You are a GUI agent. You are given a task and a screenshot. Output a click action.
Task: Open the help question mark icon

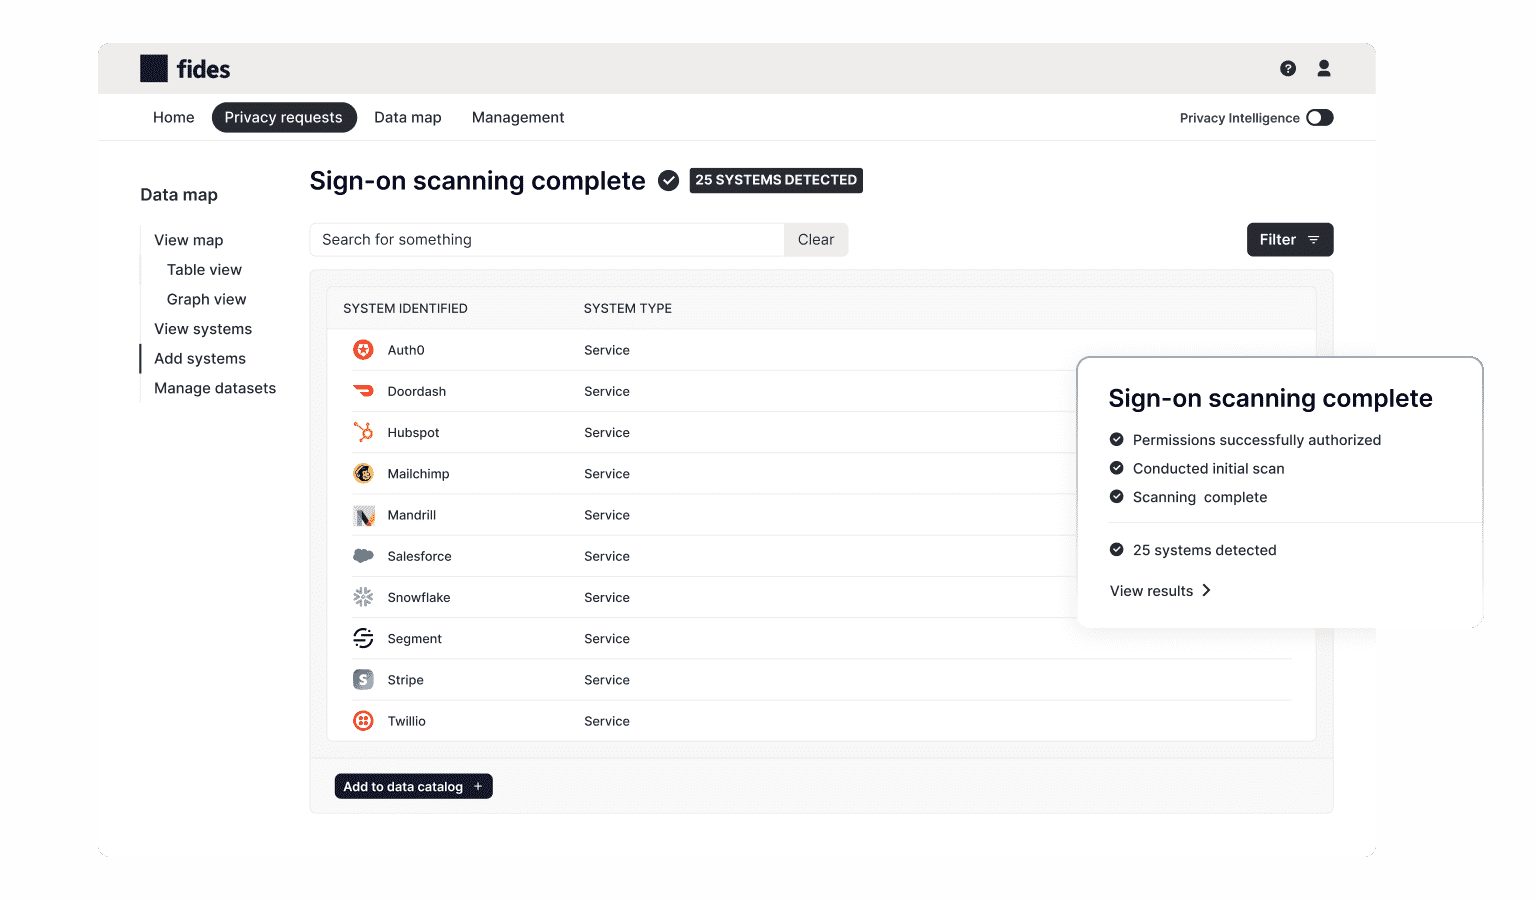[x=1288, y=68]
